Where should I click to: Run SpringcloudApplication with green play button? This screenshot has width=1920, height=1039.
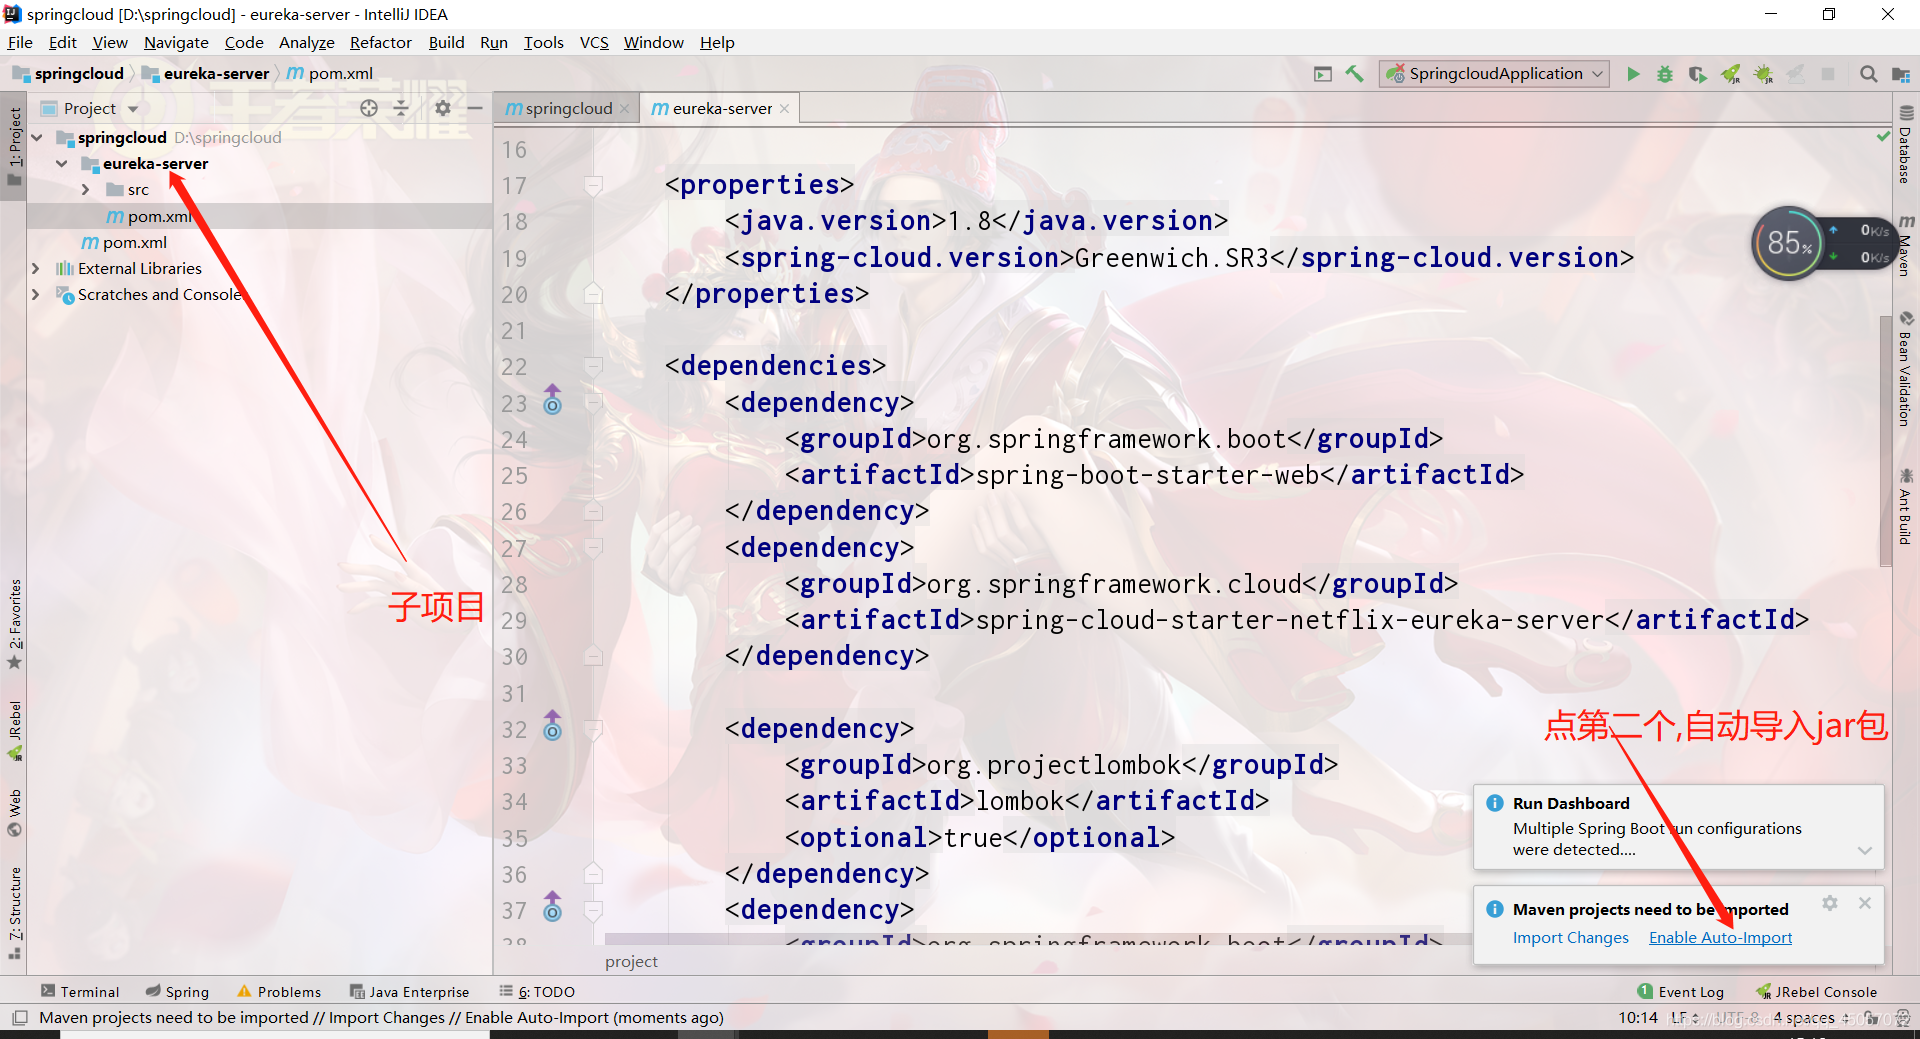[1633, 74]
